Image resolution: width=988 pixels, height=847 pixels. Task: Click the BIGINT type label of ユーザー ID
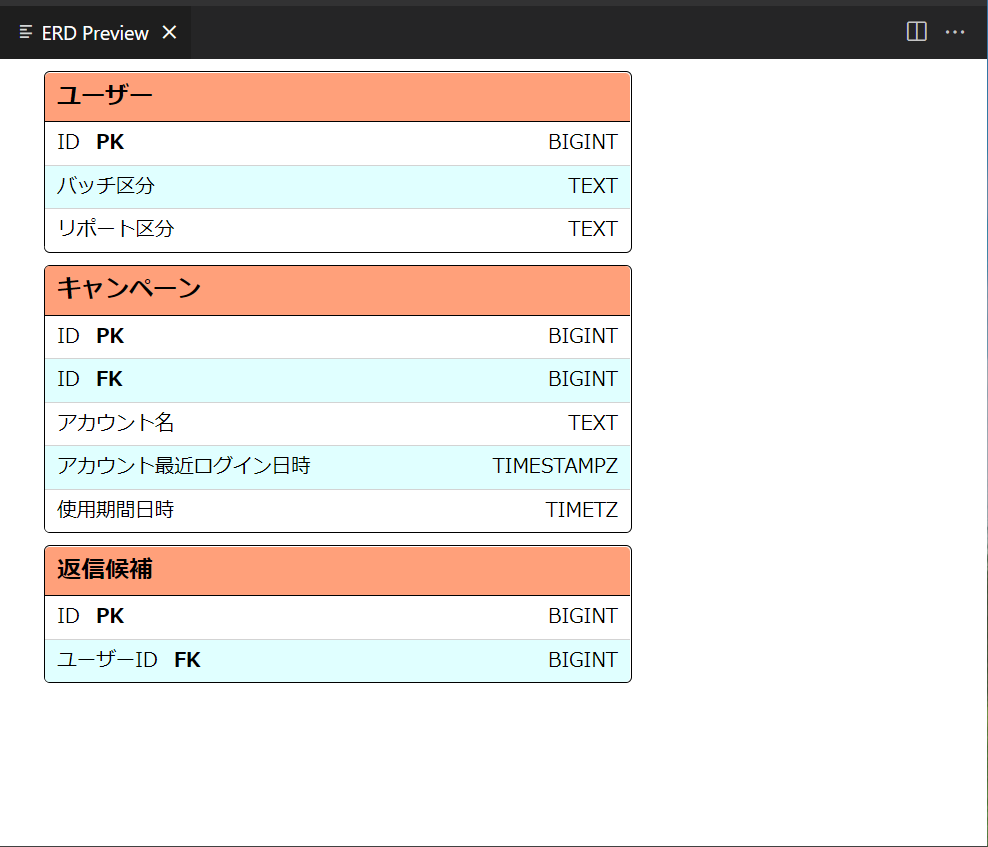point(582,141)
